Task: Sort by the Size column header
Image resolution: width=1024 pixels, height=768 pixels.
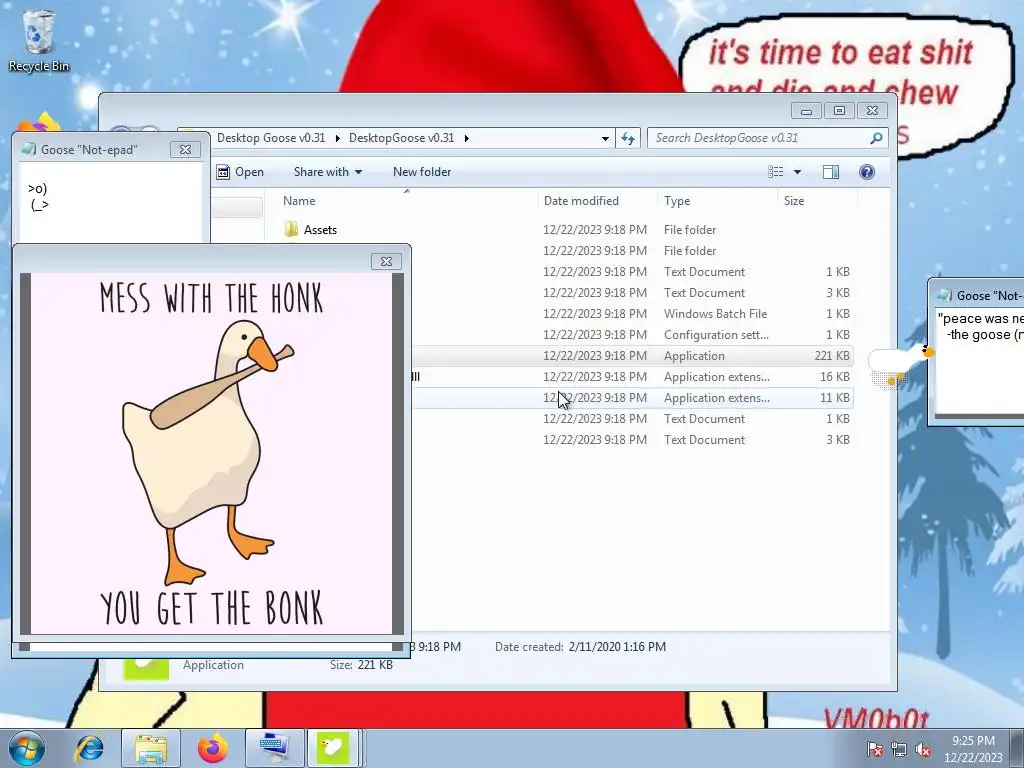Action: point(816,200)
